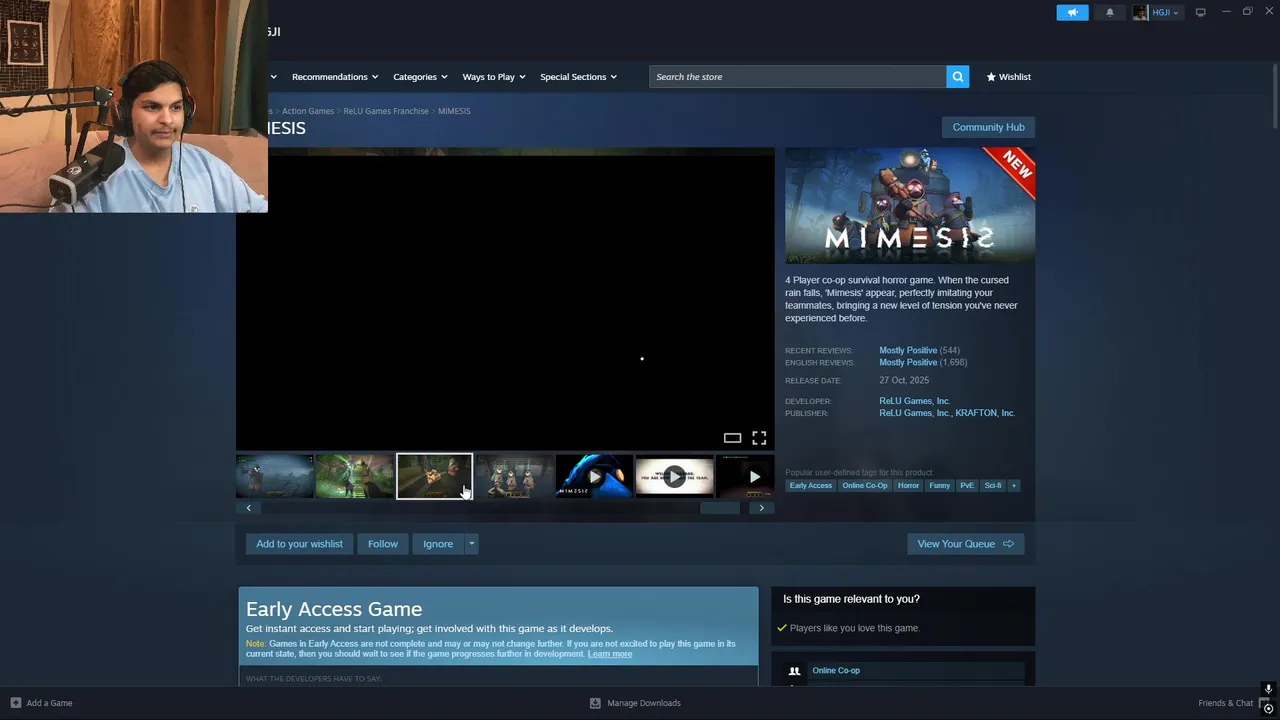The image size is (1280, 720).
Task: Click the thumbnail strip right arrow
Action: point(761,508)
